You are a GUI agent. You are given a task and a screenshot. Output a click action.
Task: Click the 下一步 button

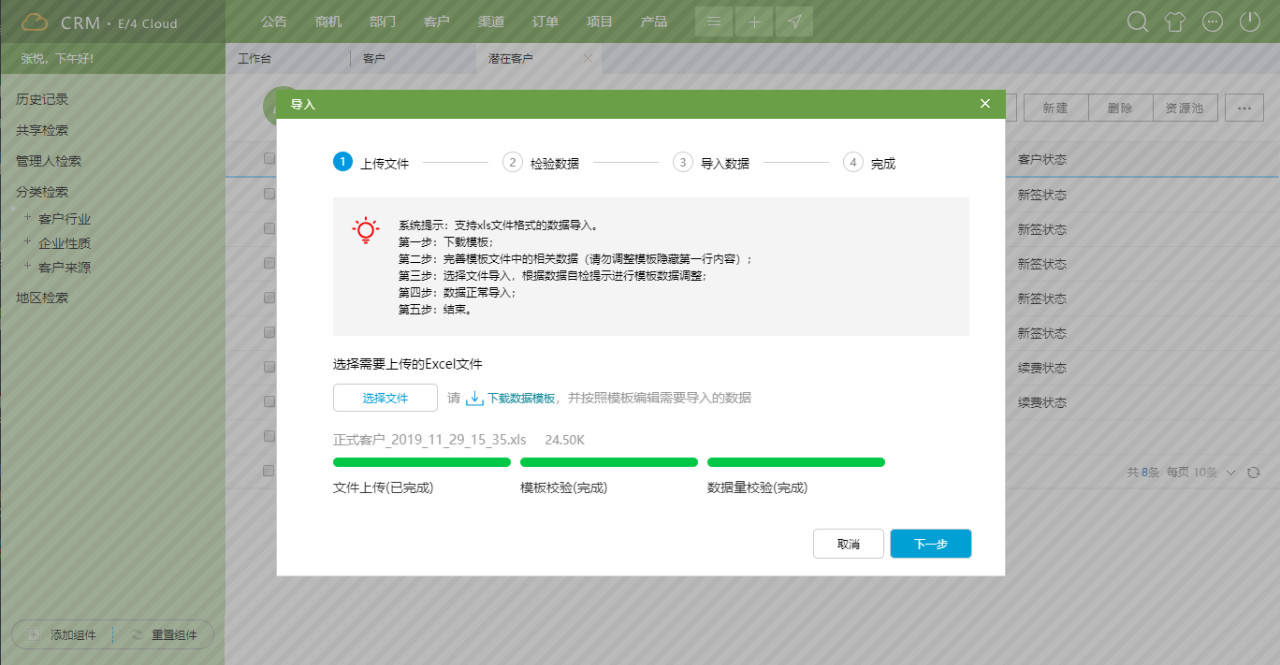[930, 544]
